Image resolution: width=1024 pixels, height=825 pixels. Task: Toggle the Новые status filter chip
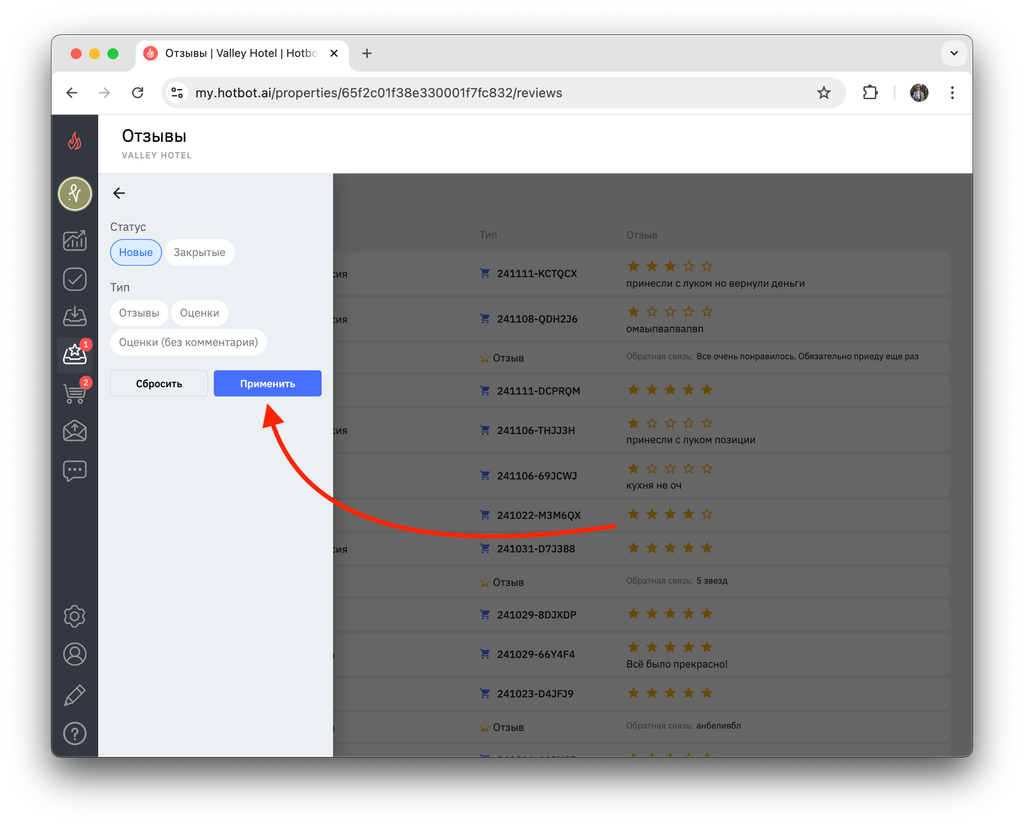[136, 252]
